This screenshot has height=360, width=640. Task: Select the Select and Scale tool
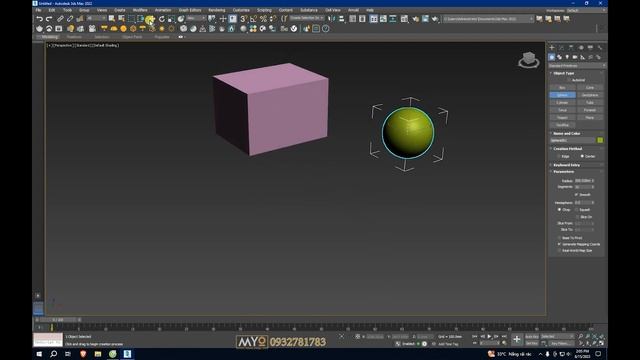pos(171,19)
